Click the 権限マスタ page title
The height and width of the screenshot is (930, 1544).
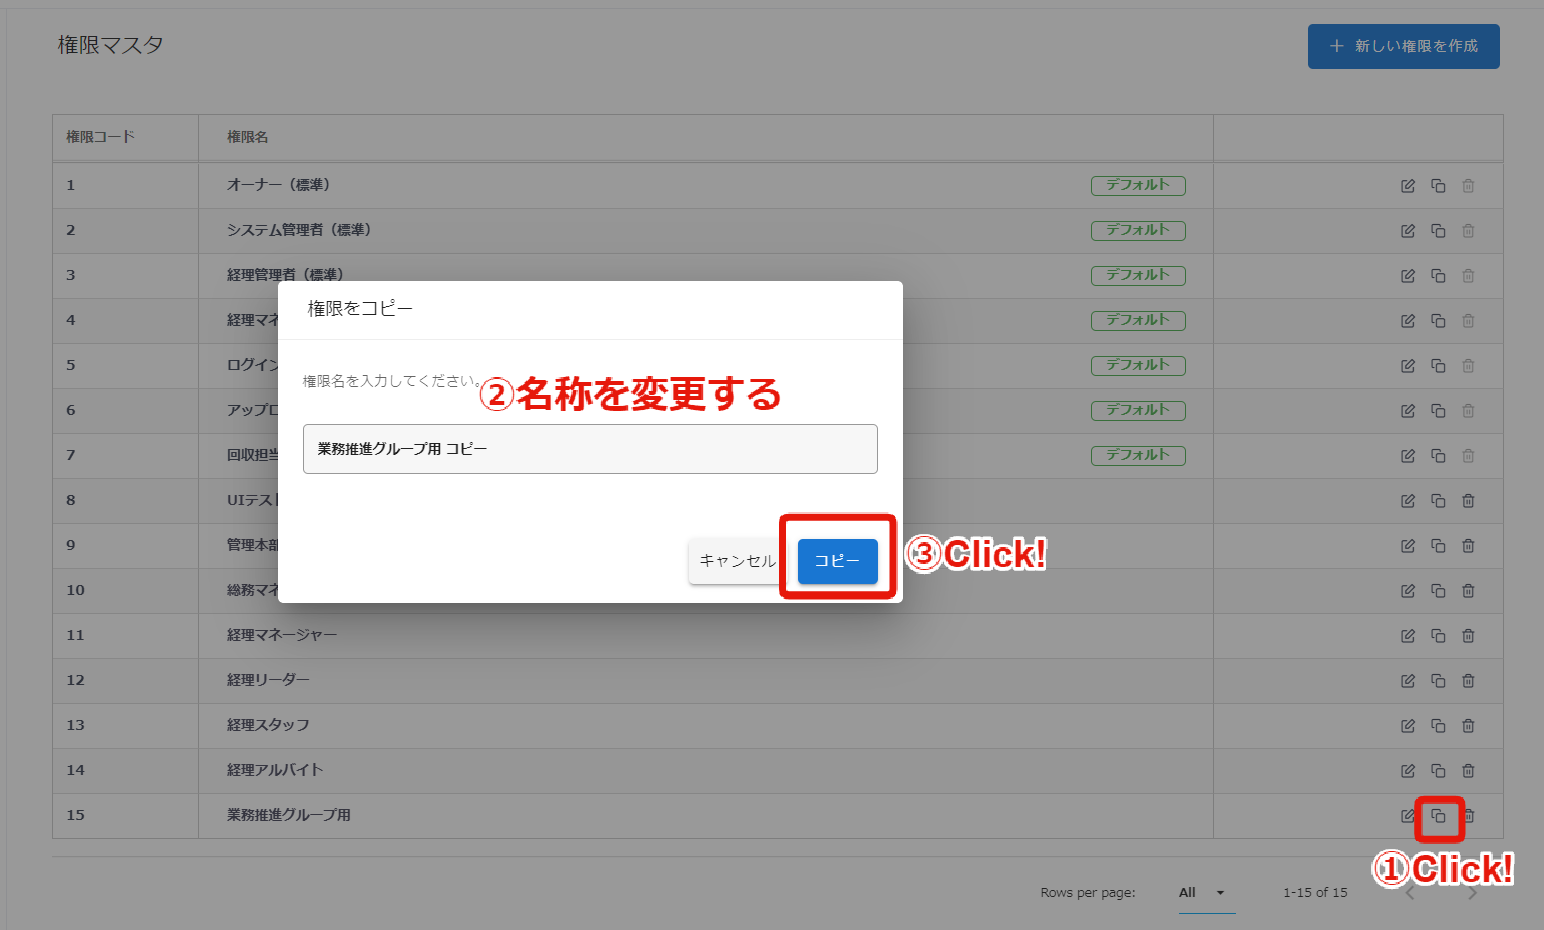(110, 45)
